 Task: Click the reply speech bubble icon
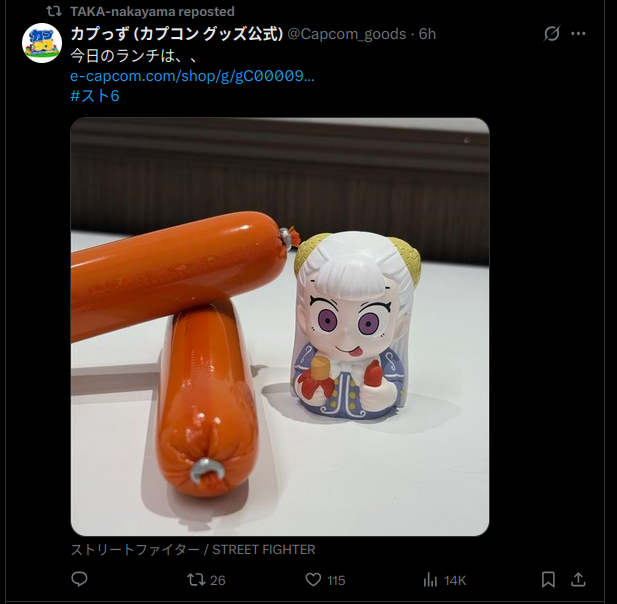79,579
